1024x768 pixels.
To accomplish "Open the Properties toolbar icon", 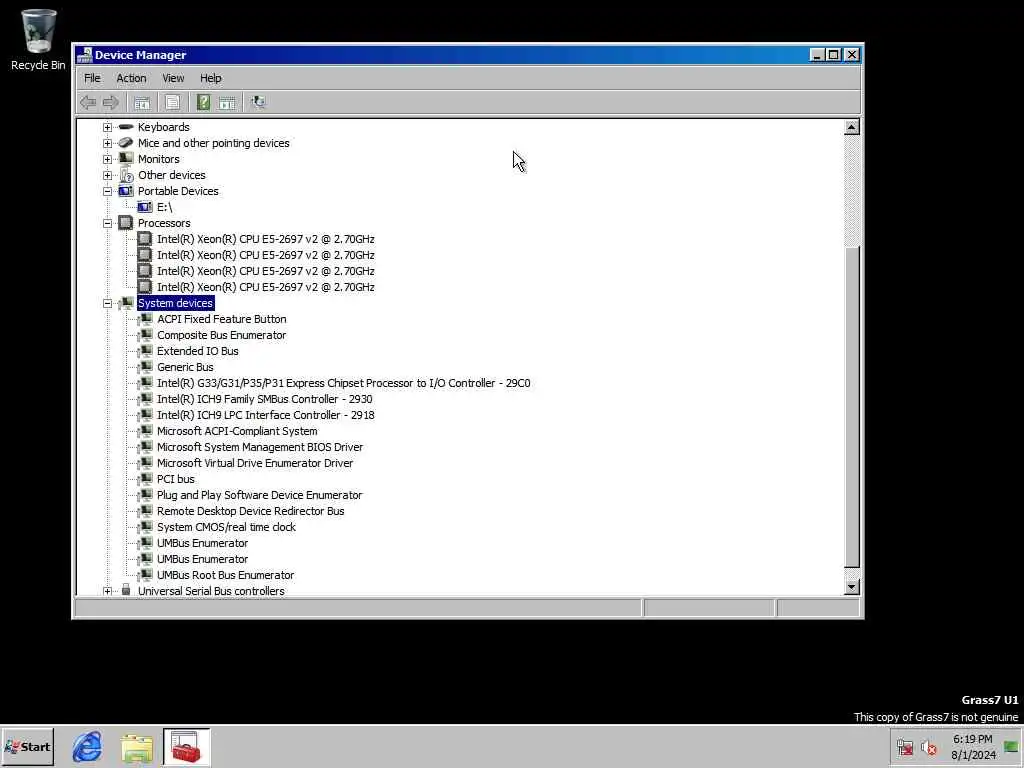I will (172, 102).
